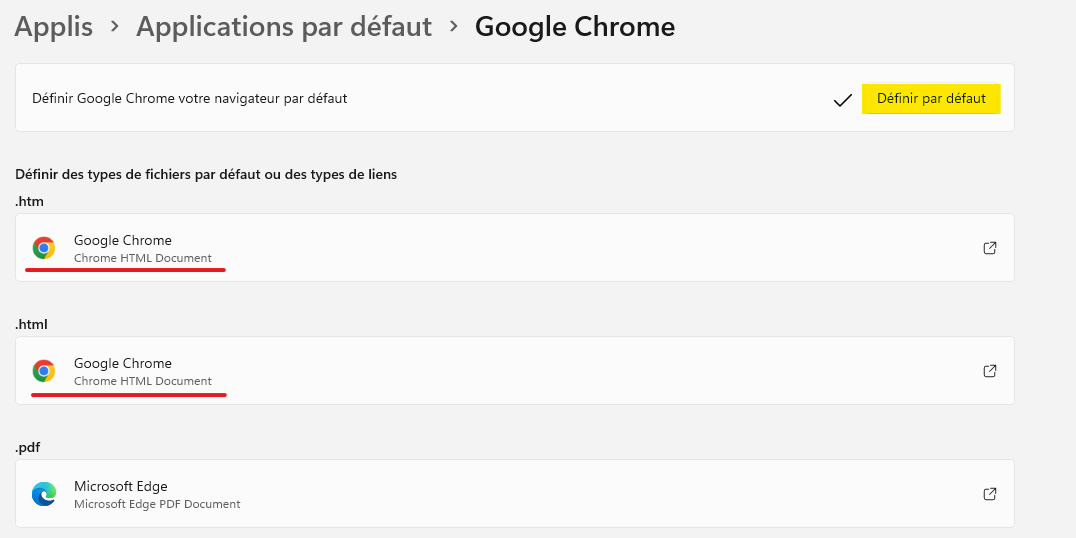Click the Microsoft Edge icon in .pdf row
This screenshot has height=538, width=1076.
click(44, 494)
